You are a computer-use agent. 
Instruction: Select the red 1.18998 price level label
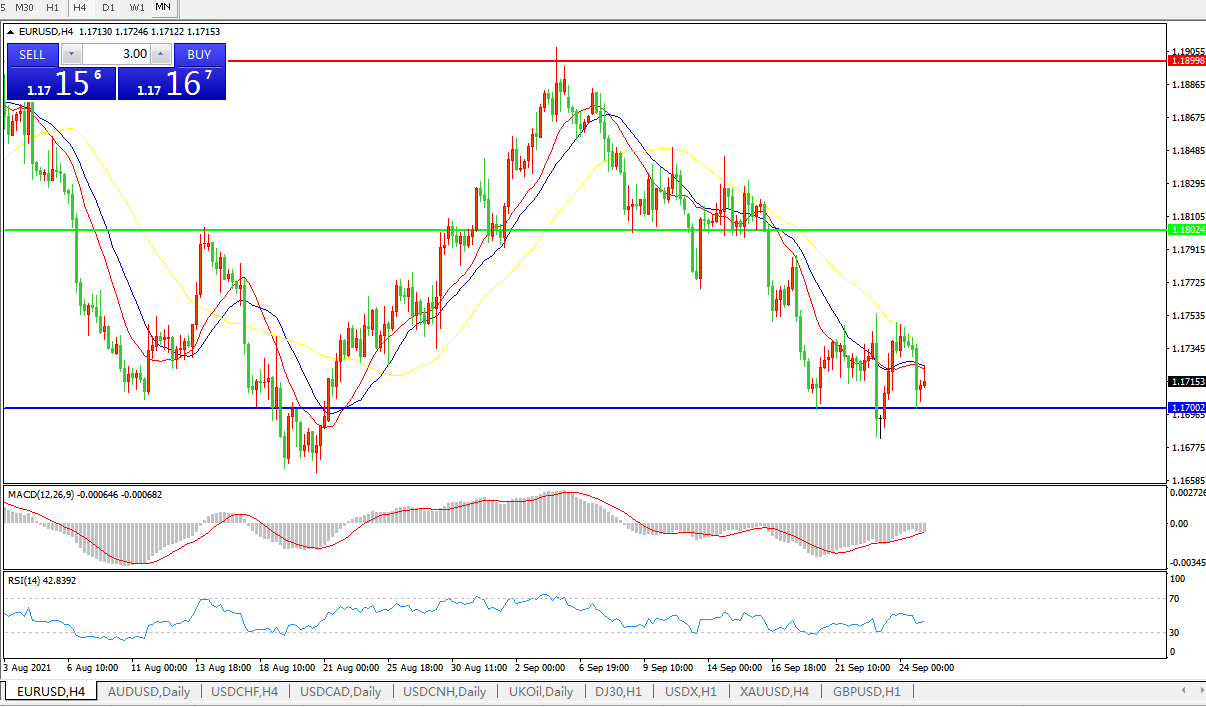(1186, 61)
